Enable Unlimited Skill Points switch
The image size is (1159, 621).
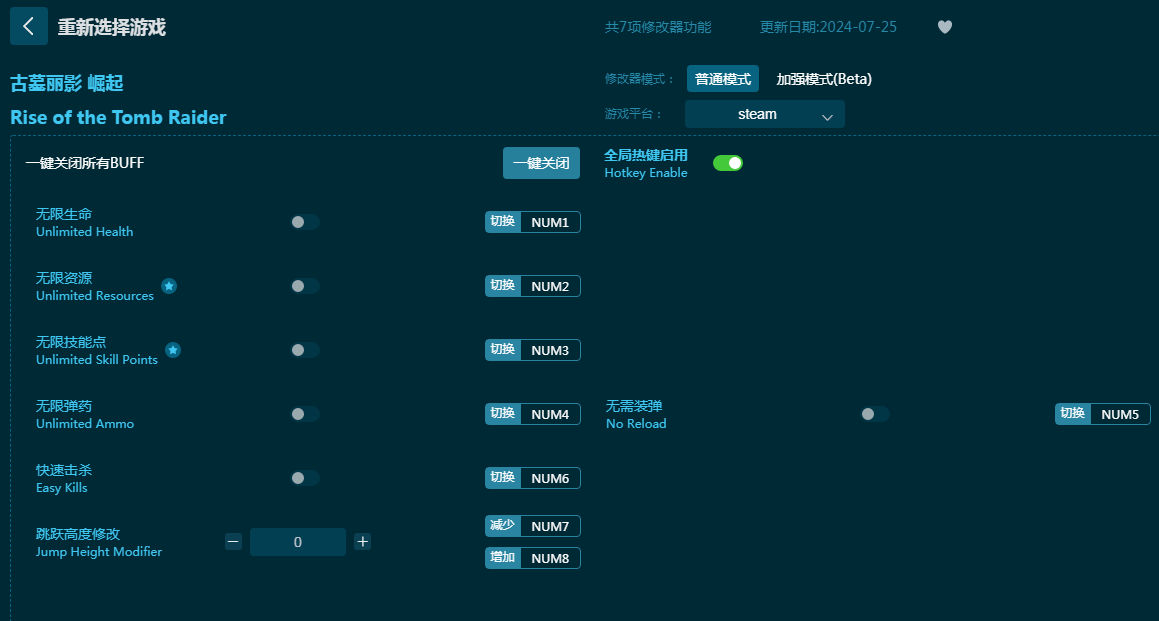305,350
